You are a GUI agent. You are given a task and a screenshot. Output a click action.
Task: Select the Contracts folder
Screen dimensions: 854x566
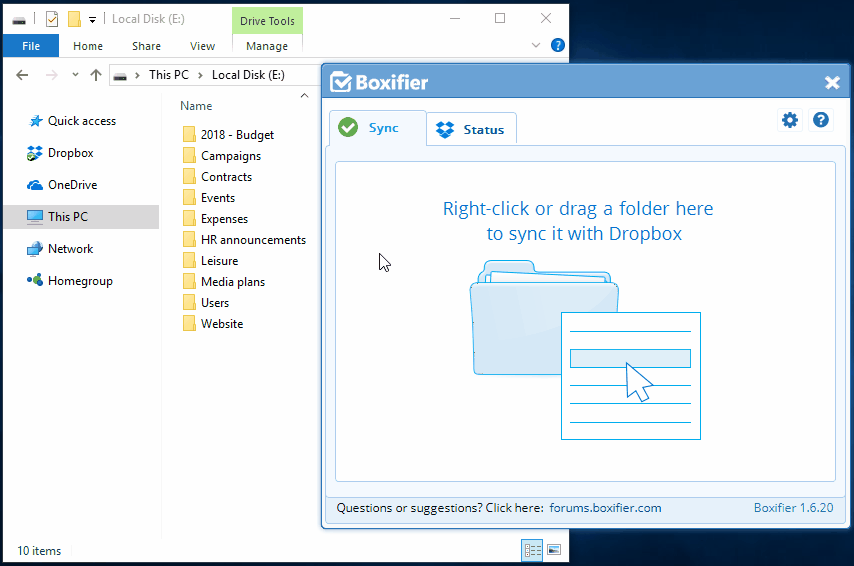coord(226,177)
